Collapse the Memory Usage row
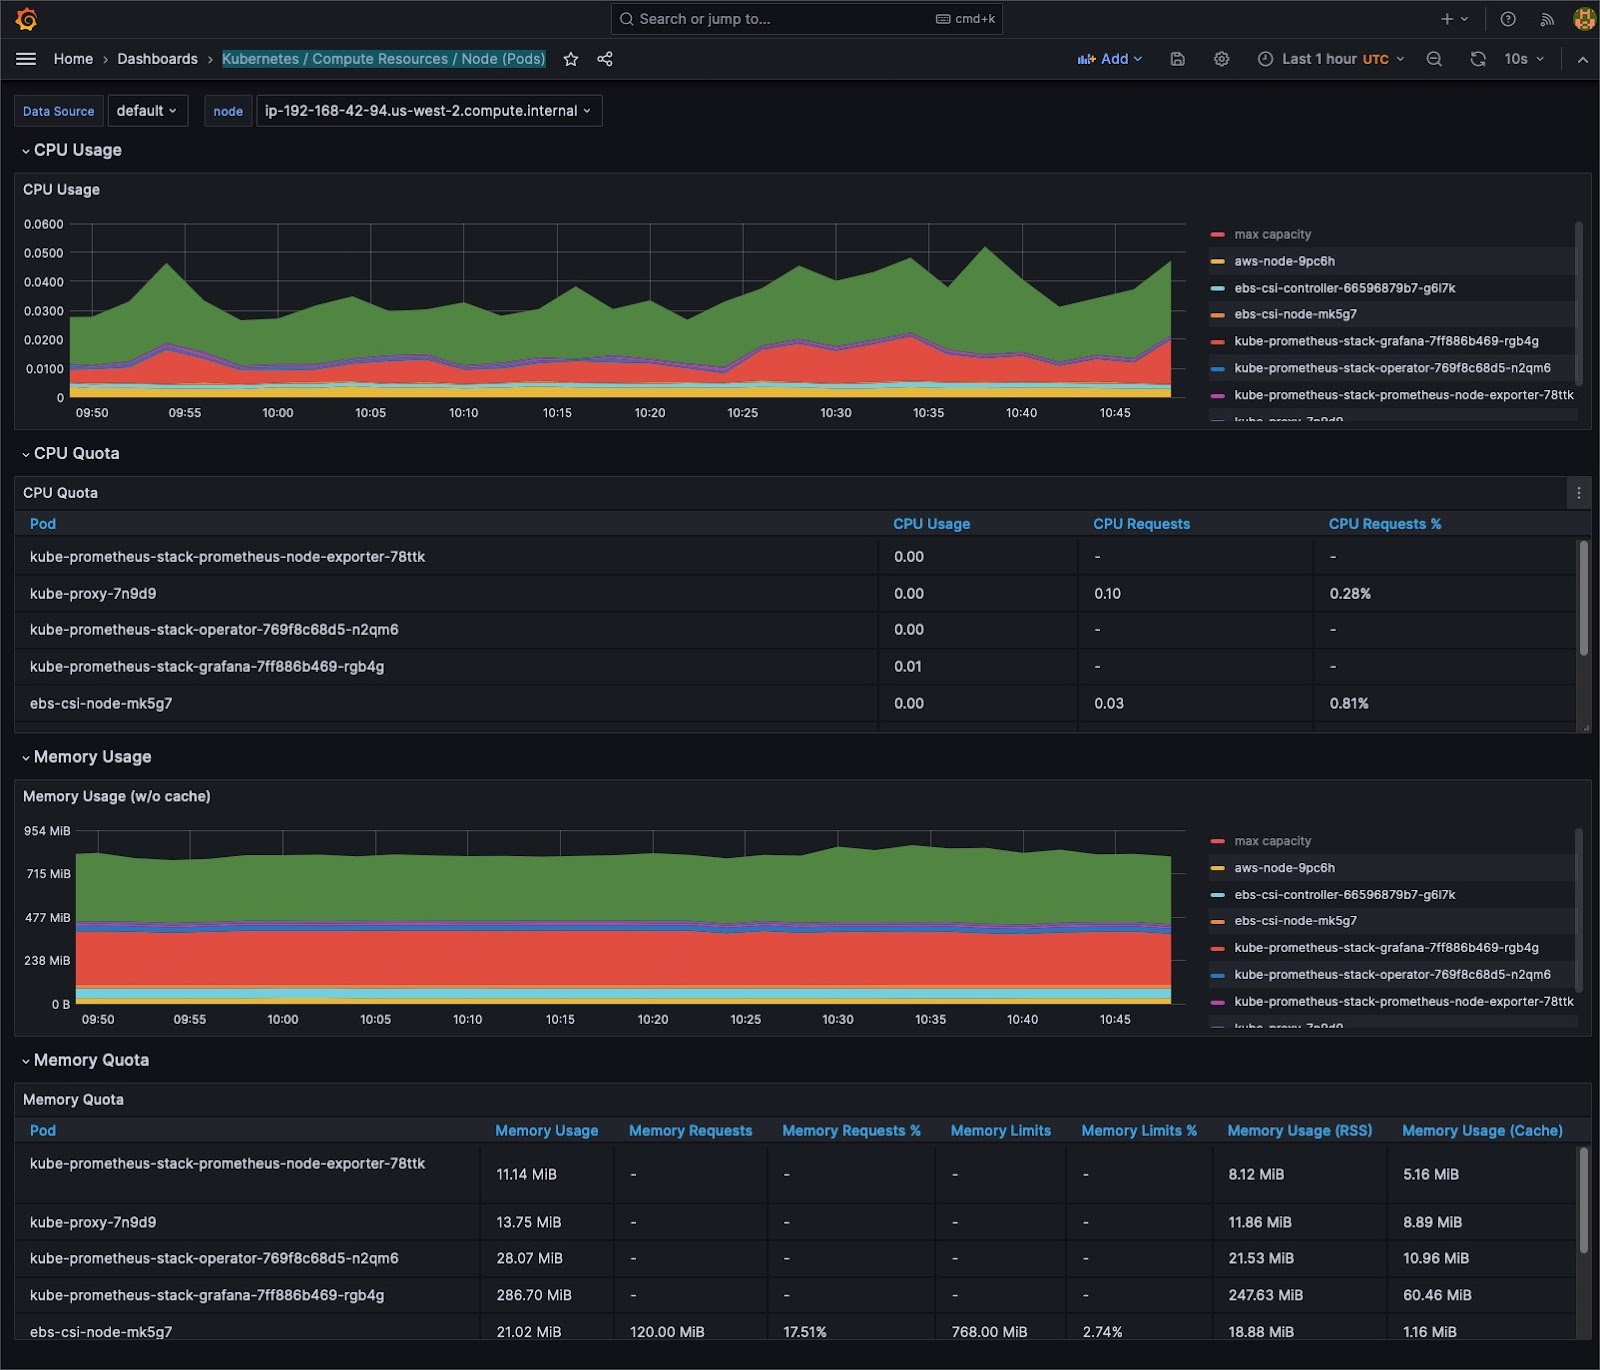The height and width of the screenshot is (1370, 1600). pos(86,757)
